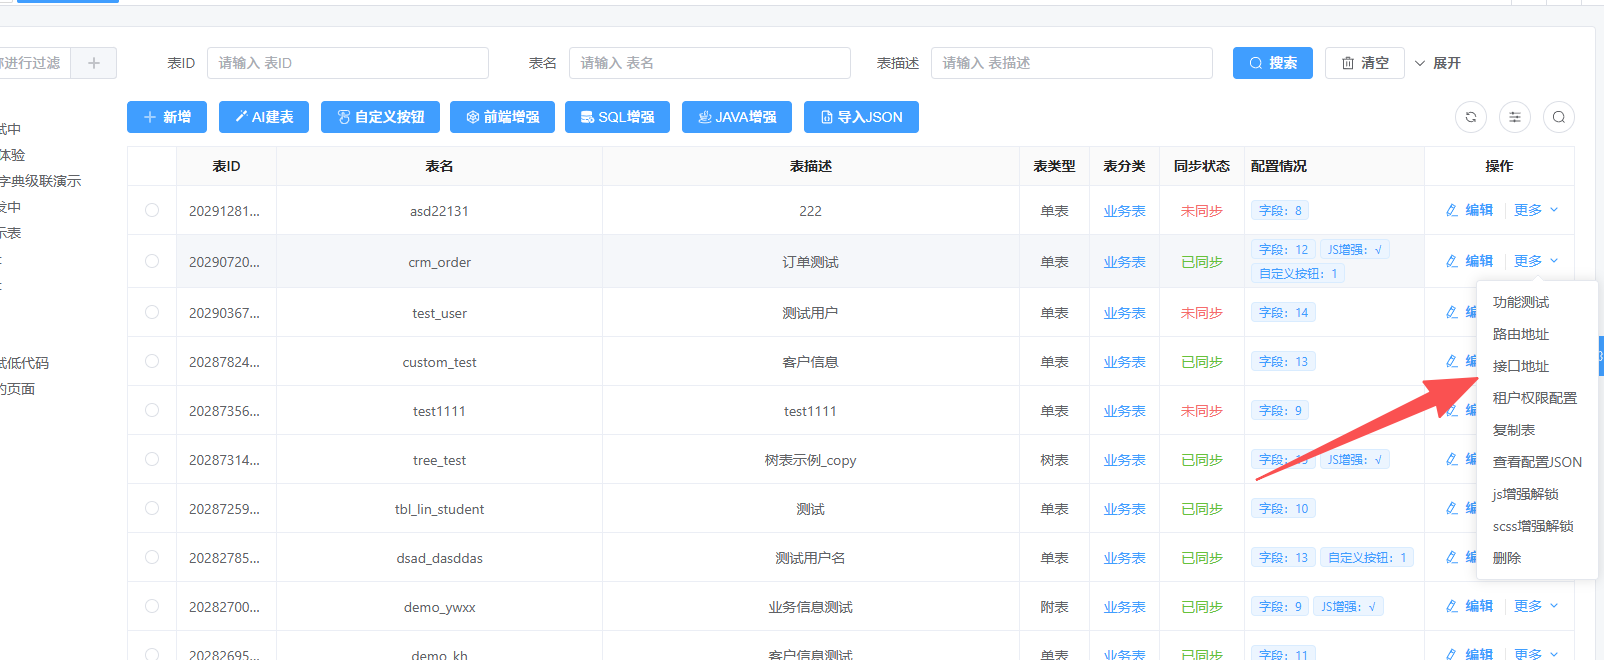Screen dimensions: 1604x660
Task: Click the 导入JSON button
Action: [861, 117]
